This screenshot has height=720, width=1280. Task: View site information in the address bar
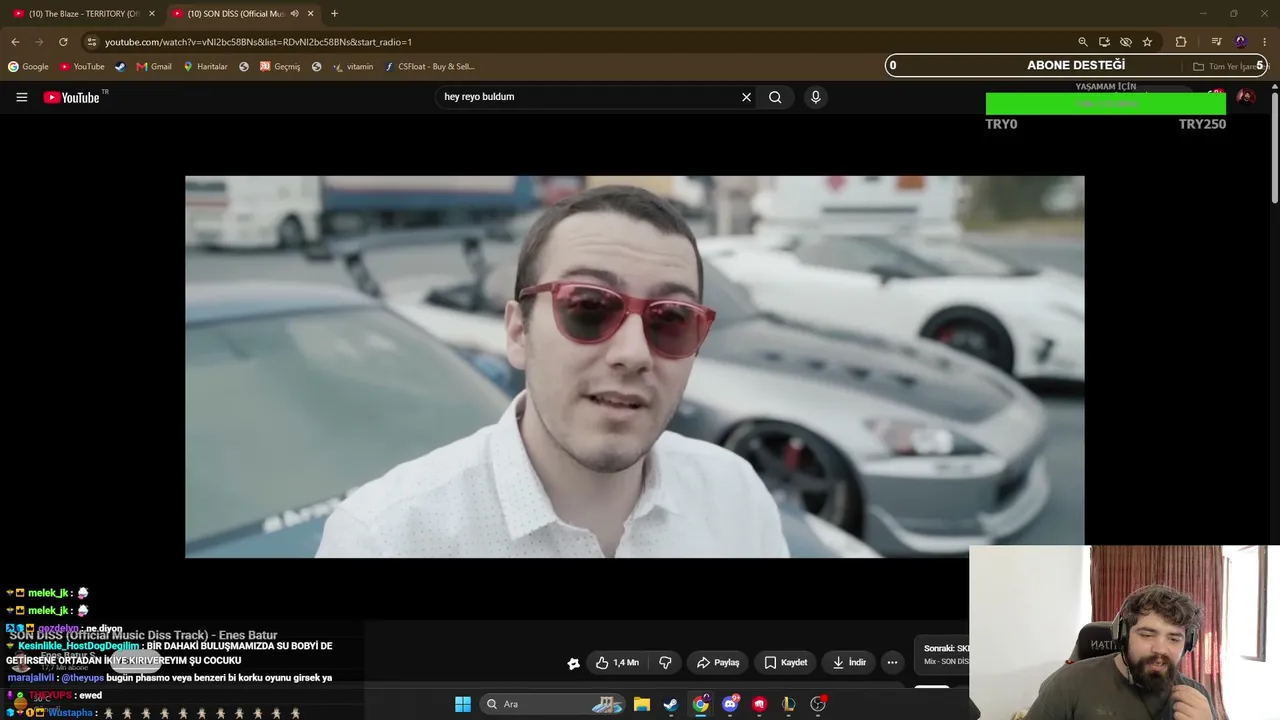point(91,42)
